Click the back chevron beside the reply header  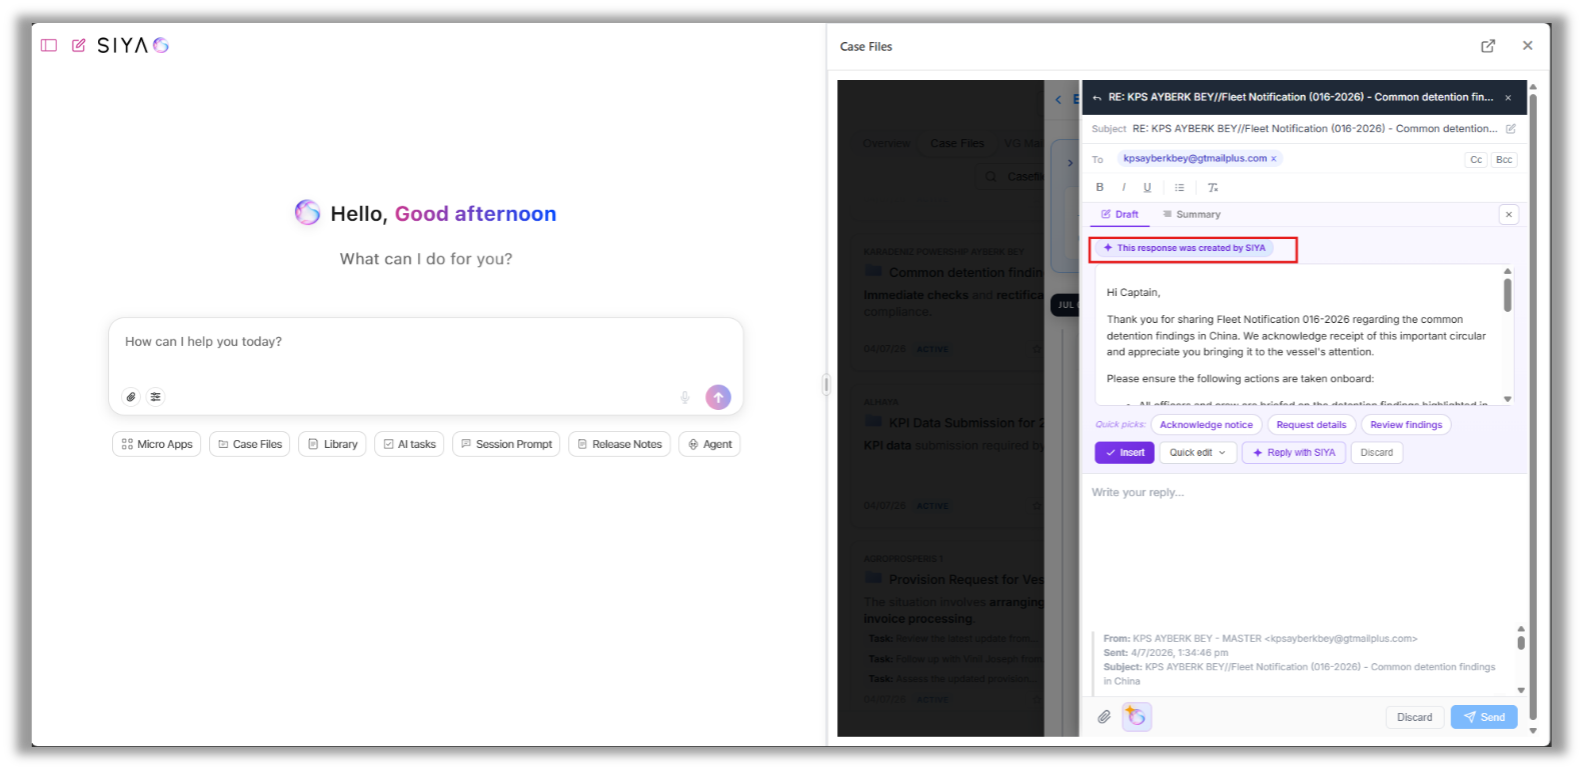1058,99
